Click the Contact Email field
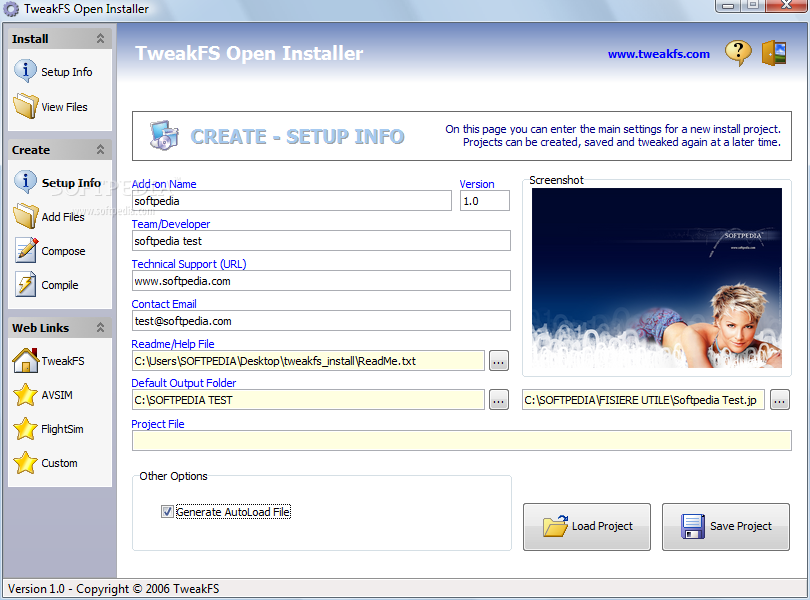Viewport: 810px width, 600px height. coord(321,320)
